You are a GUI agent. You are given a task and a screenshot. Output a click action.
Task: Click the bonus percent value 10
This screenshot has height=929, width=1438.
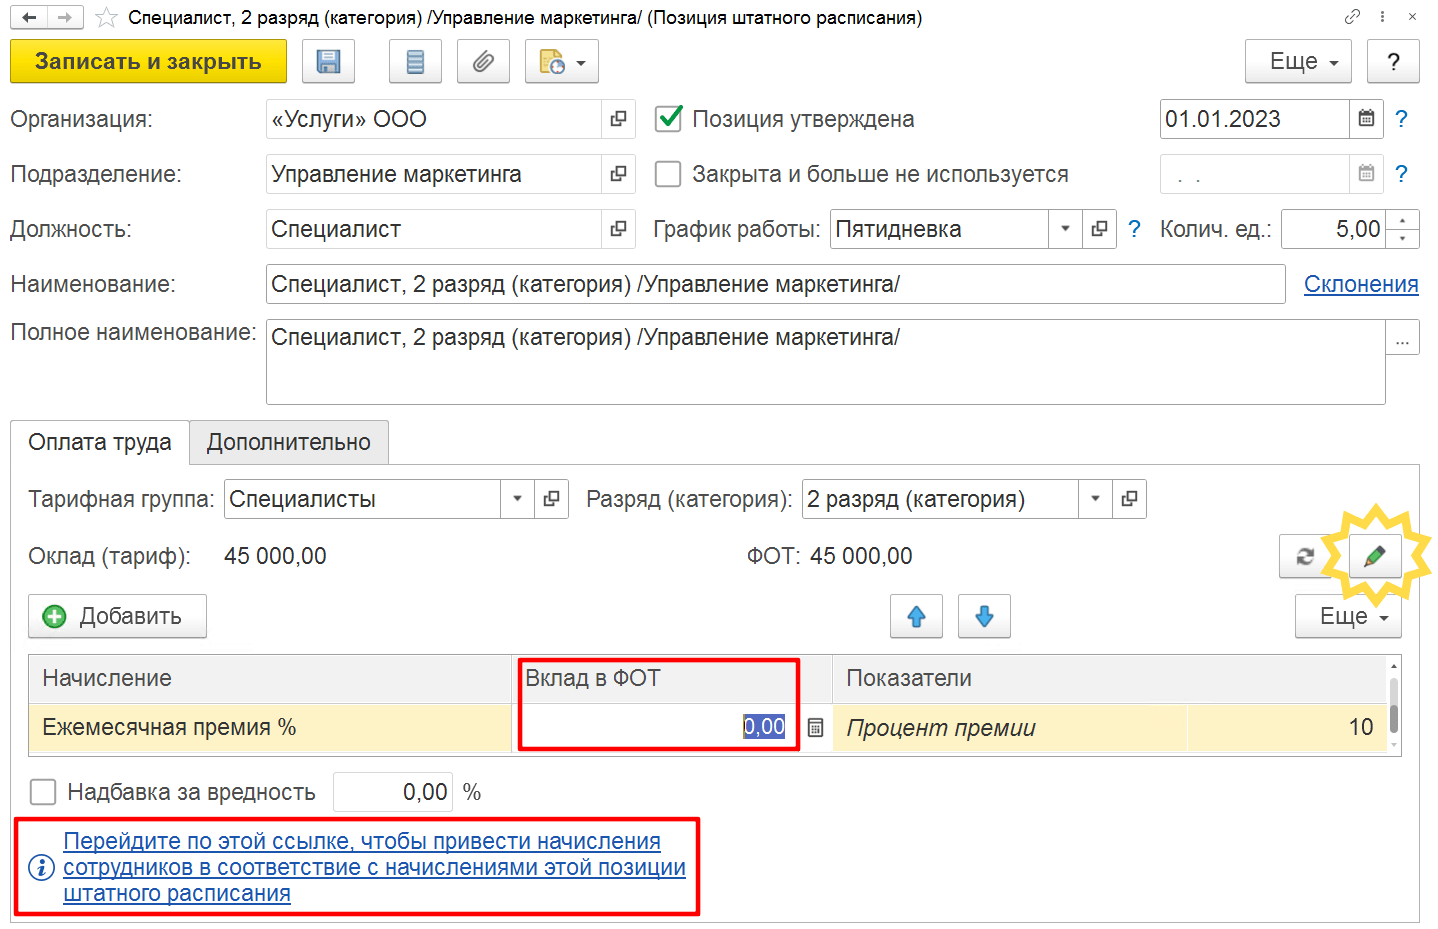click(x=1288, y=728)
